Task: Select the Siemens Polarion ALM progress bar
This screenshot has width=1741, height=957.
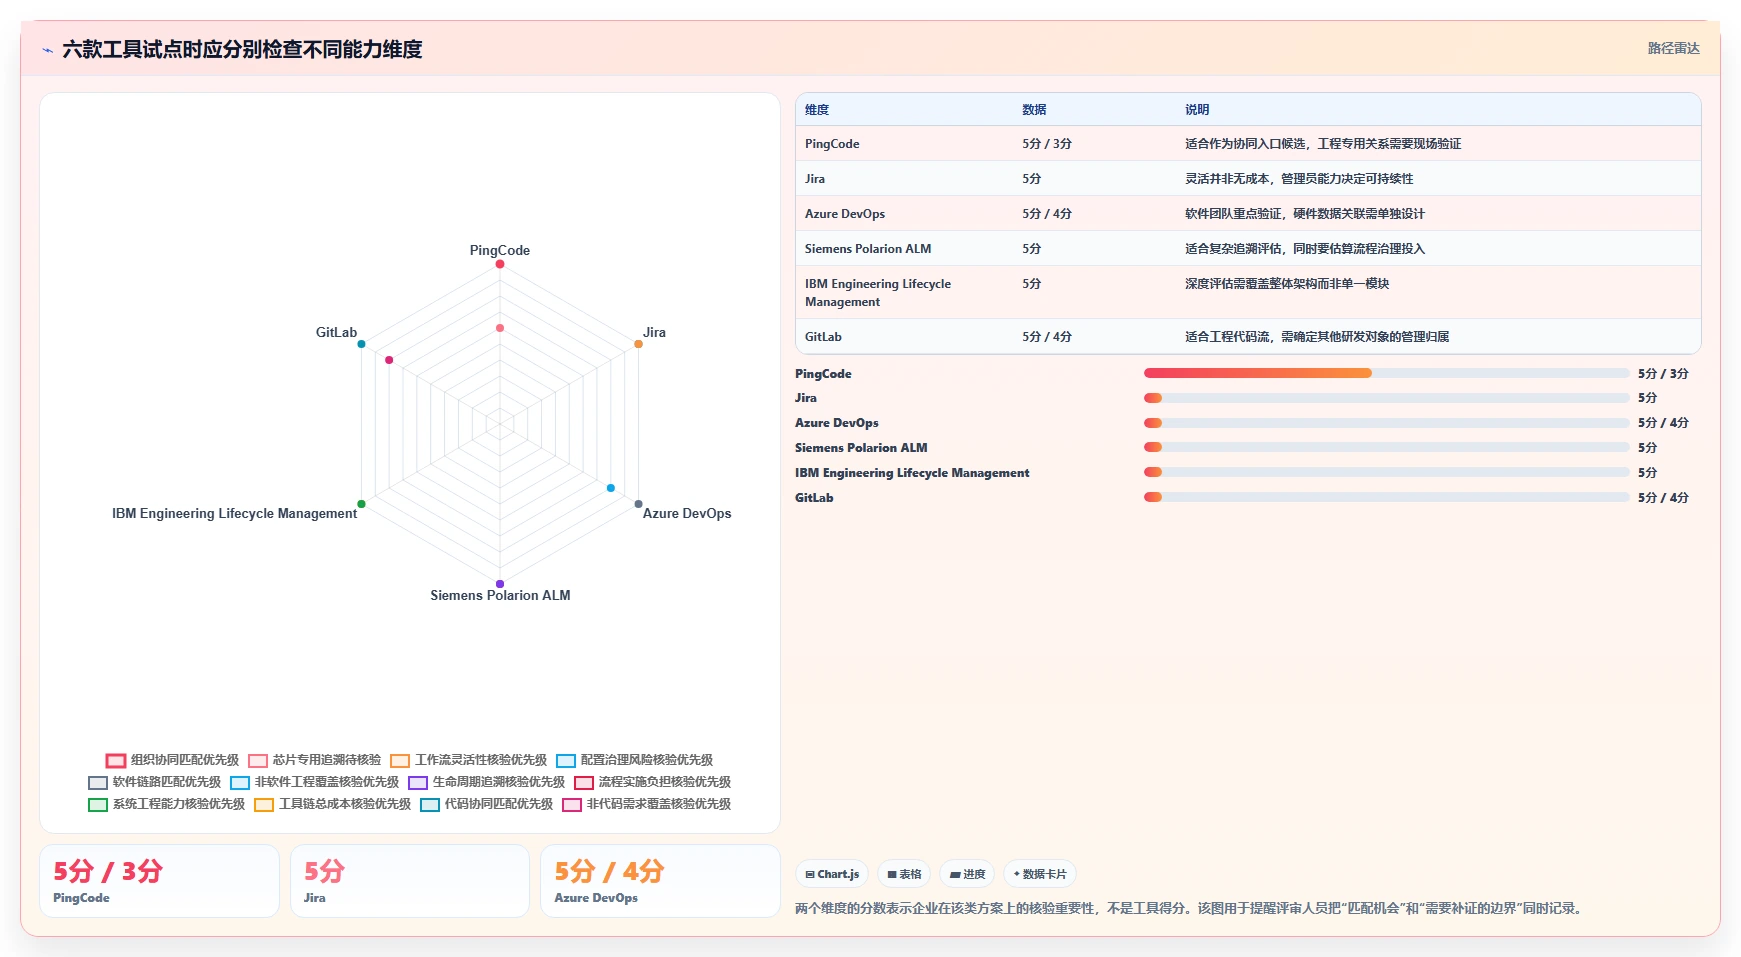Action: (x=1386, y=447)
